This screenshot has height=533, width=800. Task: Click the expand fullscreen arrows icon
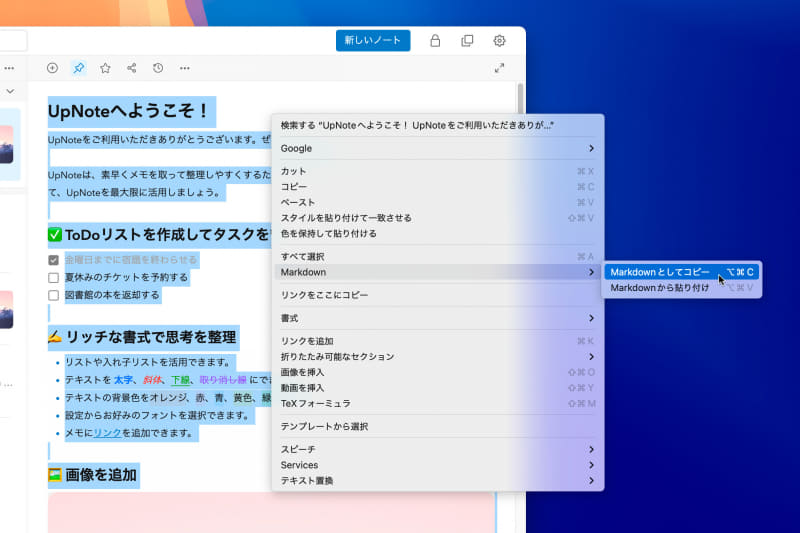499,68
